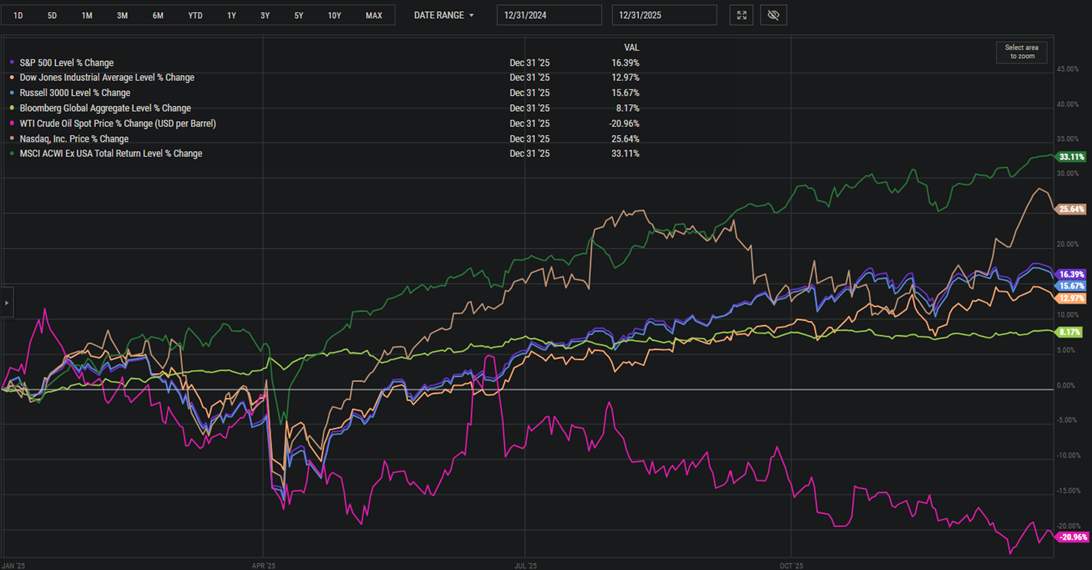Click the 33.11% green end-value label

pyautogui.click(x=1071, y=157)
